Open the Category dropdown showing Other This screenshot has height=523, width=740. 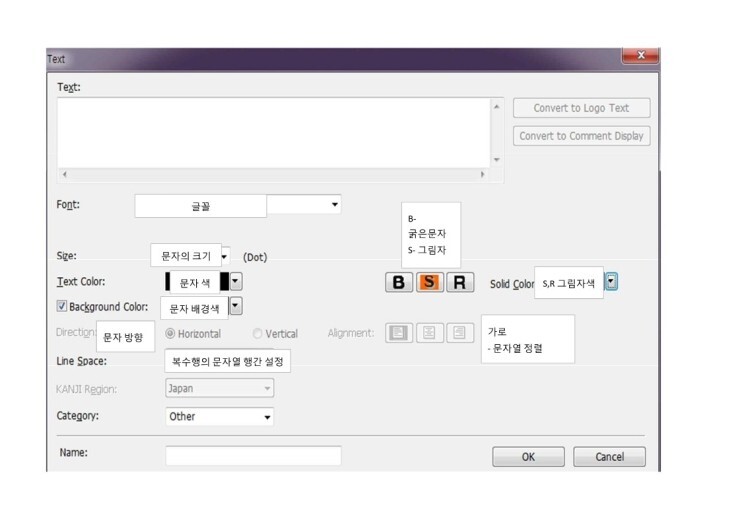219,416
